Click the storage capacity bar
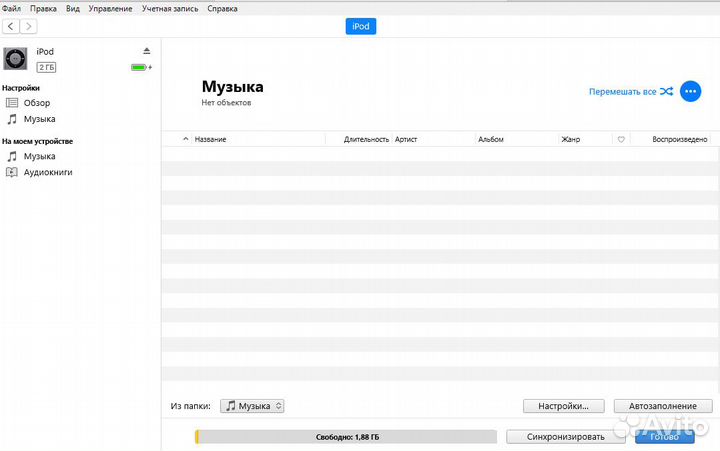The height and width of the screenshot is (451, 720). point(345,437)
